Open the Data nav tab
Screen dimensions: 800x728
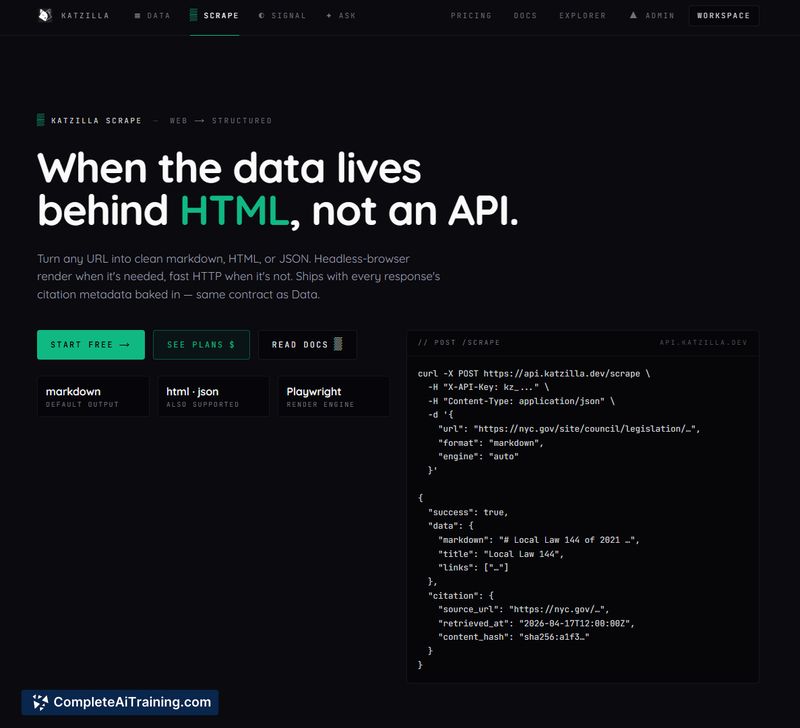(152, 16)
